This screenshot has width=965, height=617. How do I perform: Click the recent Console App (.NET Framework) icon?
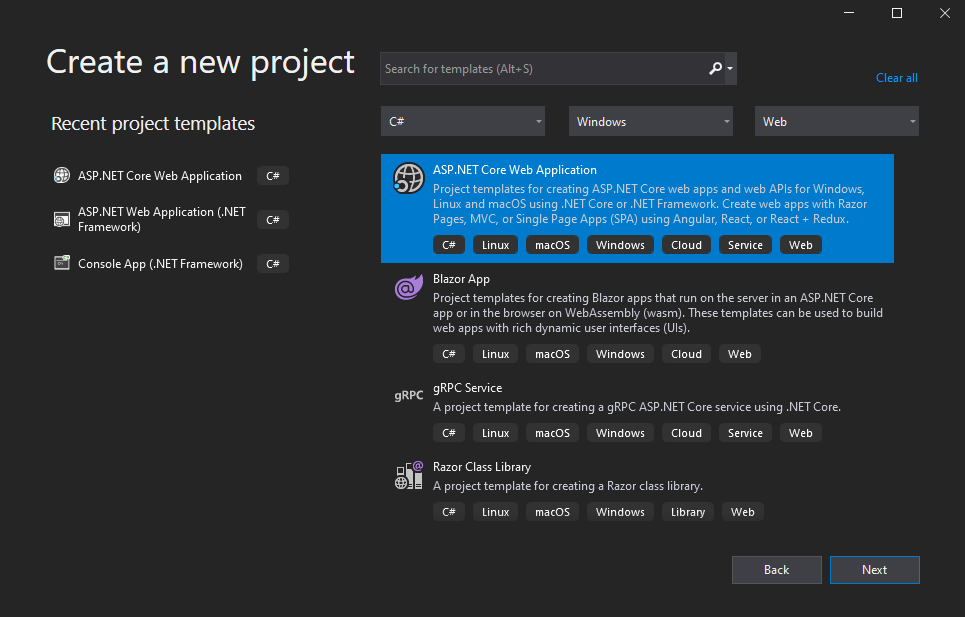point(62,263)
